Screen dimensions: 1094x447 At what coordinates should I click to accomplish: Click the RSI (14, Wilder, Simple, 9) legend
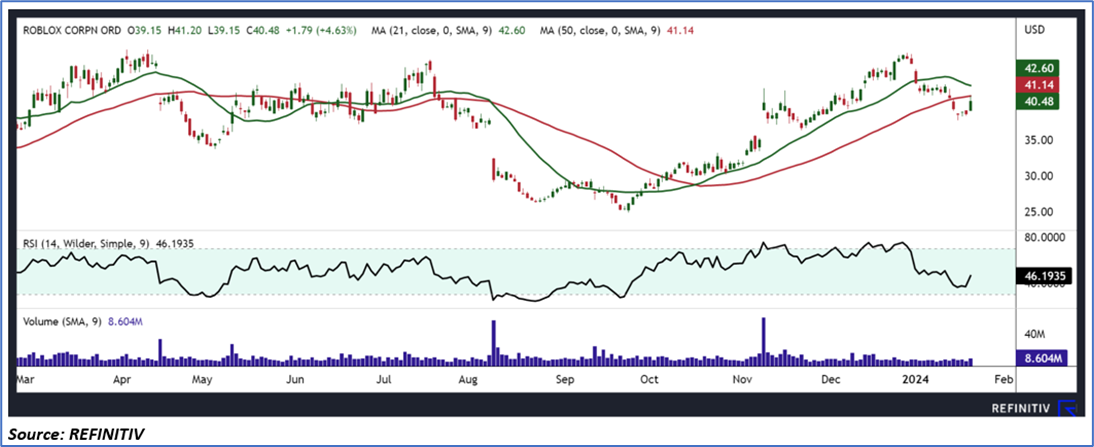point(86,243)
